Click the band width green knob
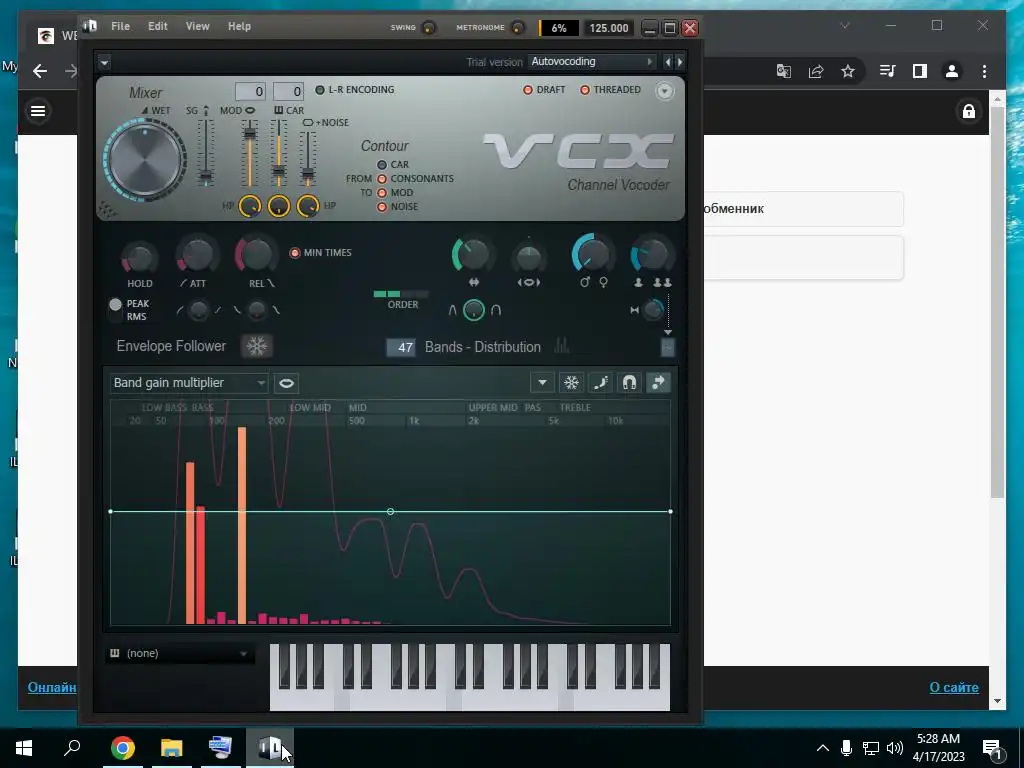The width and height of the screenshot is (1024, 768). [472, 255]
